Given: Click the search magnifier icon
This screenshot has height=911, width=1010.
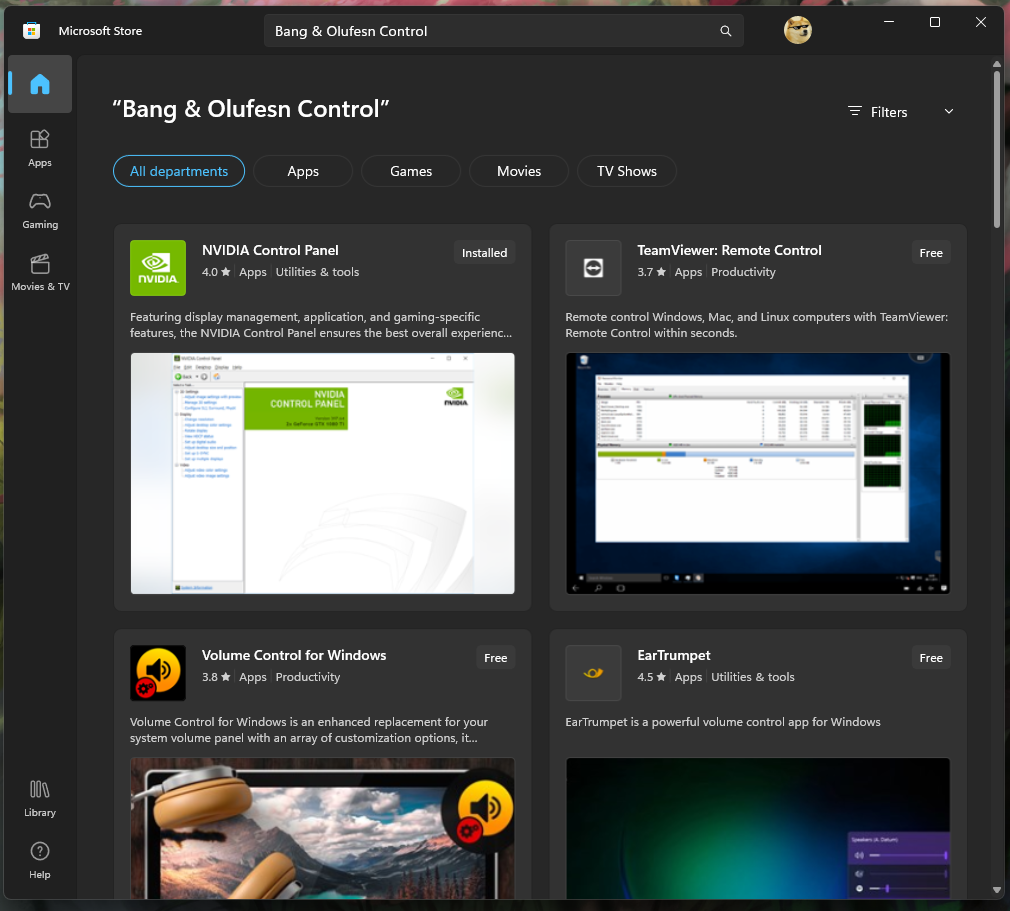Looking at the screenshot, I should [725, 31].
